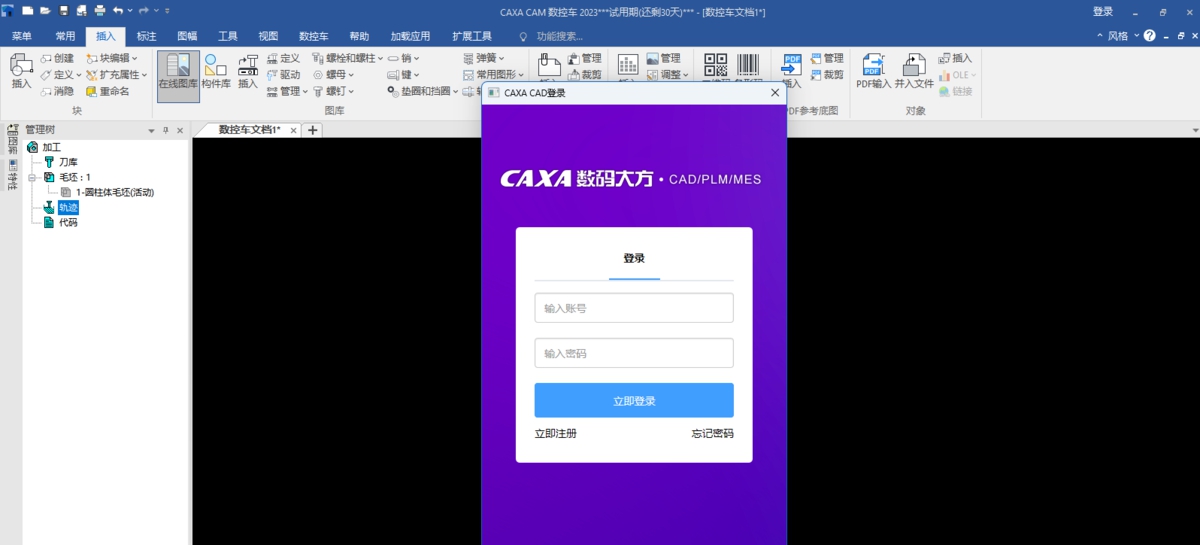
Task: Click the 插入 icon in 图库 group
Action: 248,72
